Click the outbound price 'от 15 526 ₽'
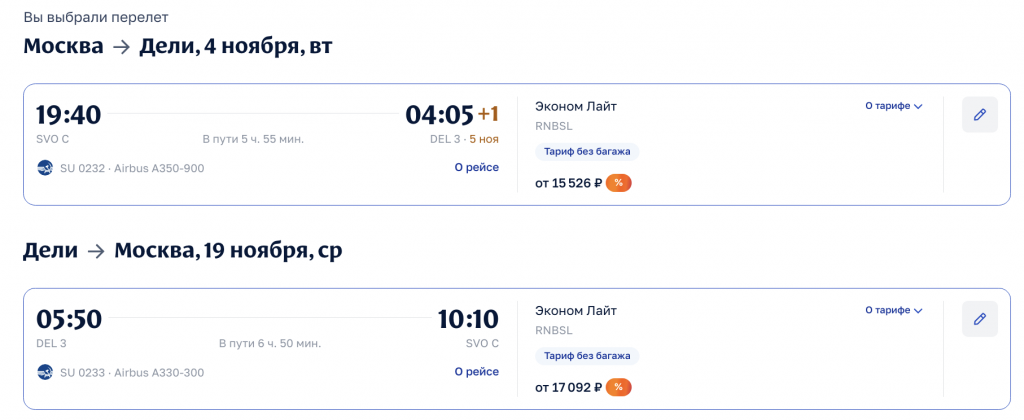The height and width of the screenshot is (420, 1024). [x=568, y=183]
